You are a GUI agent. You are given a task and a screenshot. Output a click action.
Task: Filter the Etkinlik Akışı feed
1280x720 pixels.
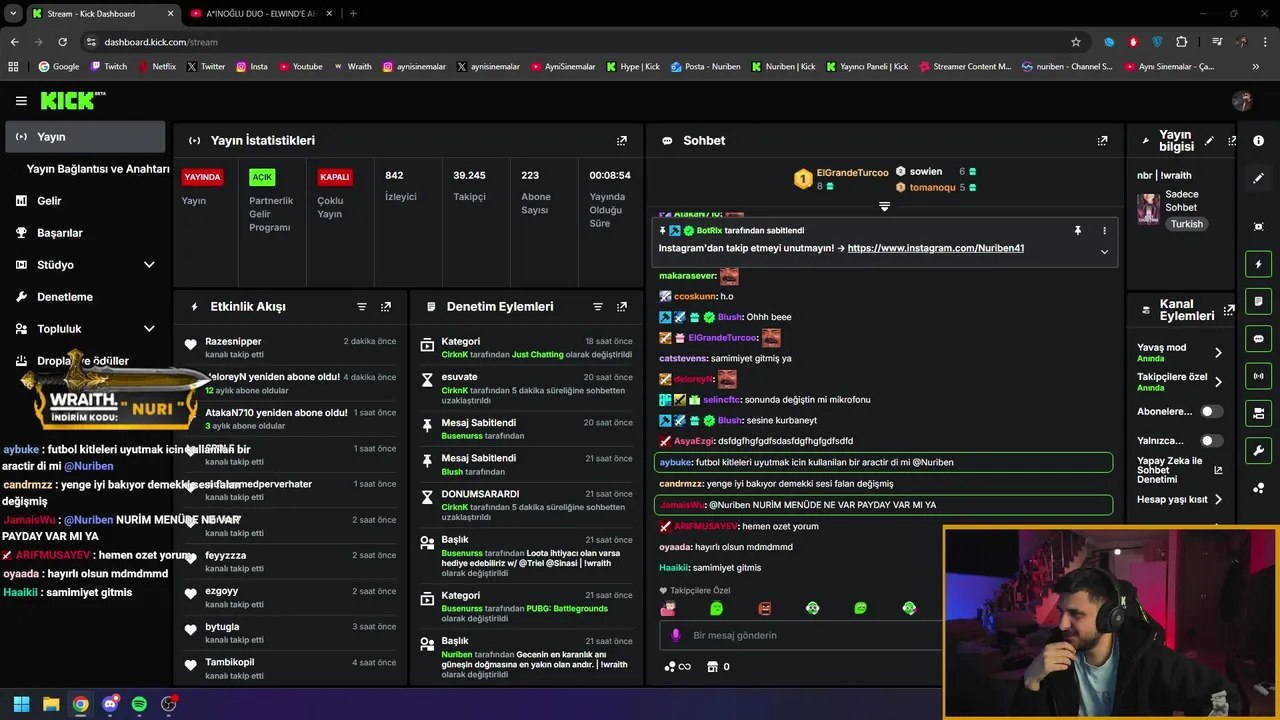(x=362, y=307)
